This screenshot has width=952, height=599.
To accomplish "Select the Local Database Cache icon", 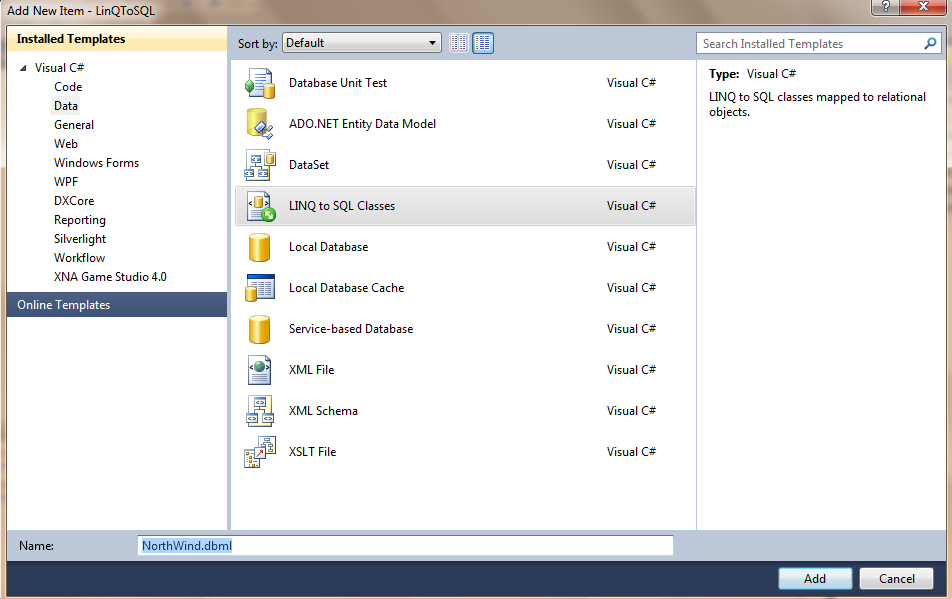I will click(260, 288).
